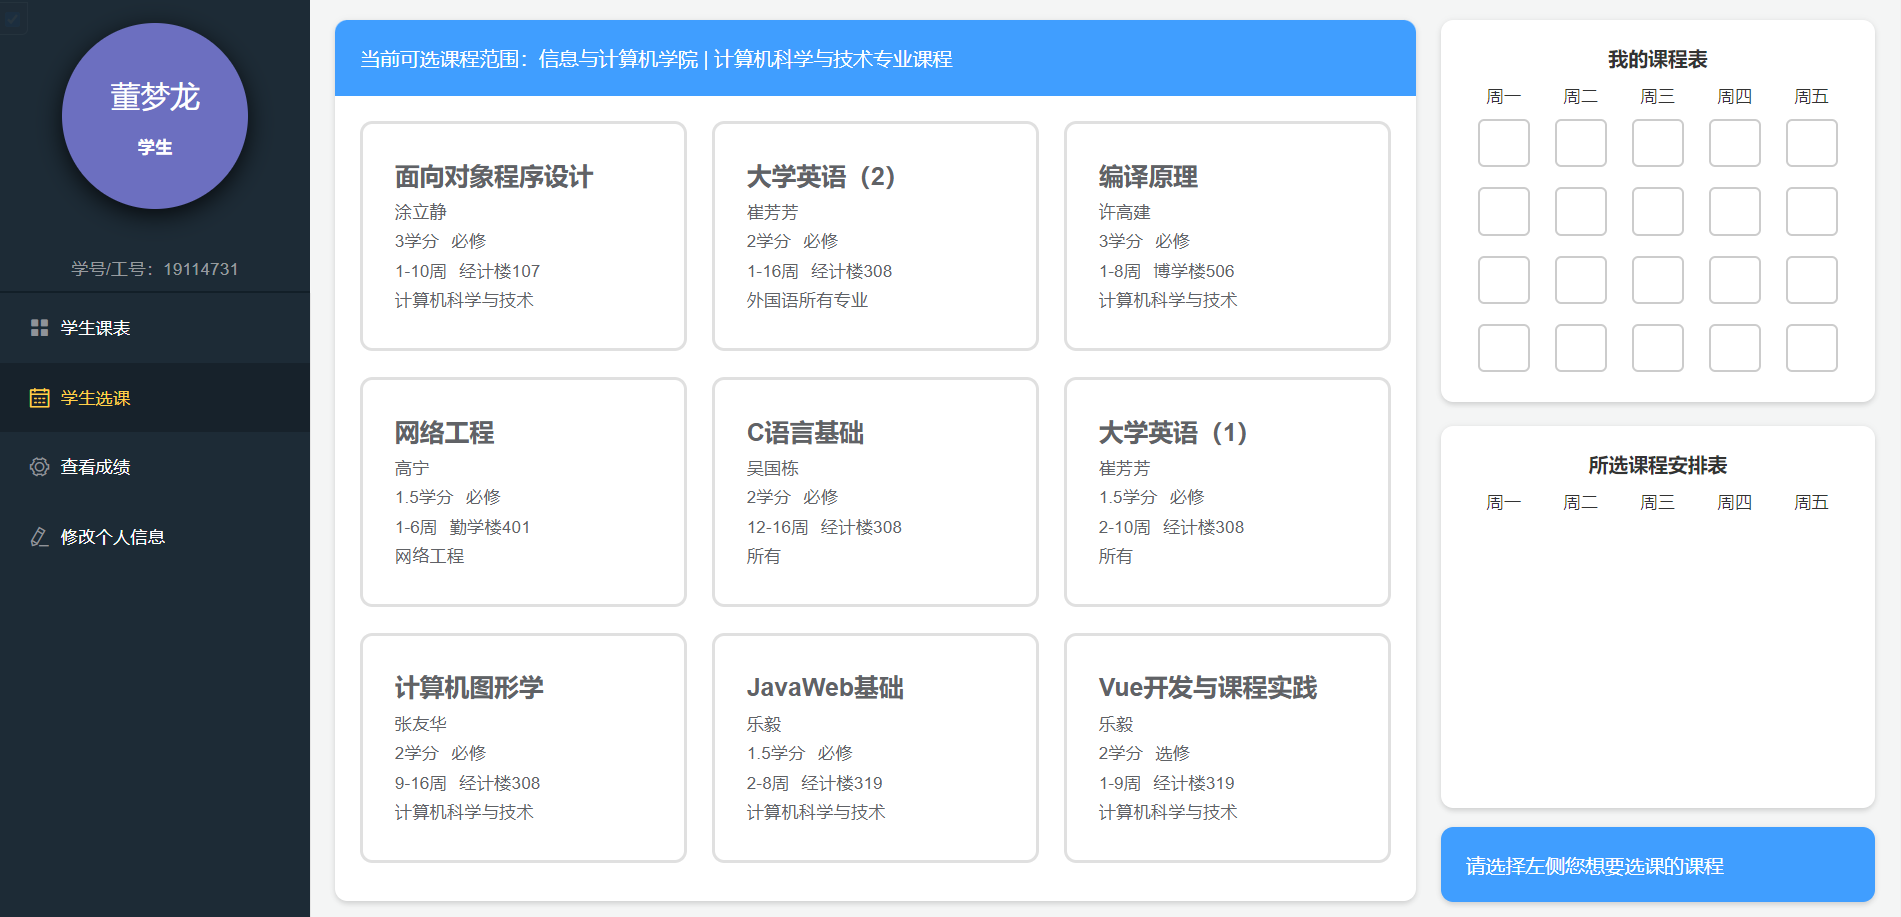Click the pencil icon beside 修改个人信息

tap(39, 537)
